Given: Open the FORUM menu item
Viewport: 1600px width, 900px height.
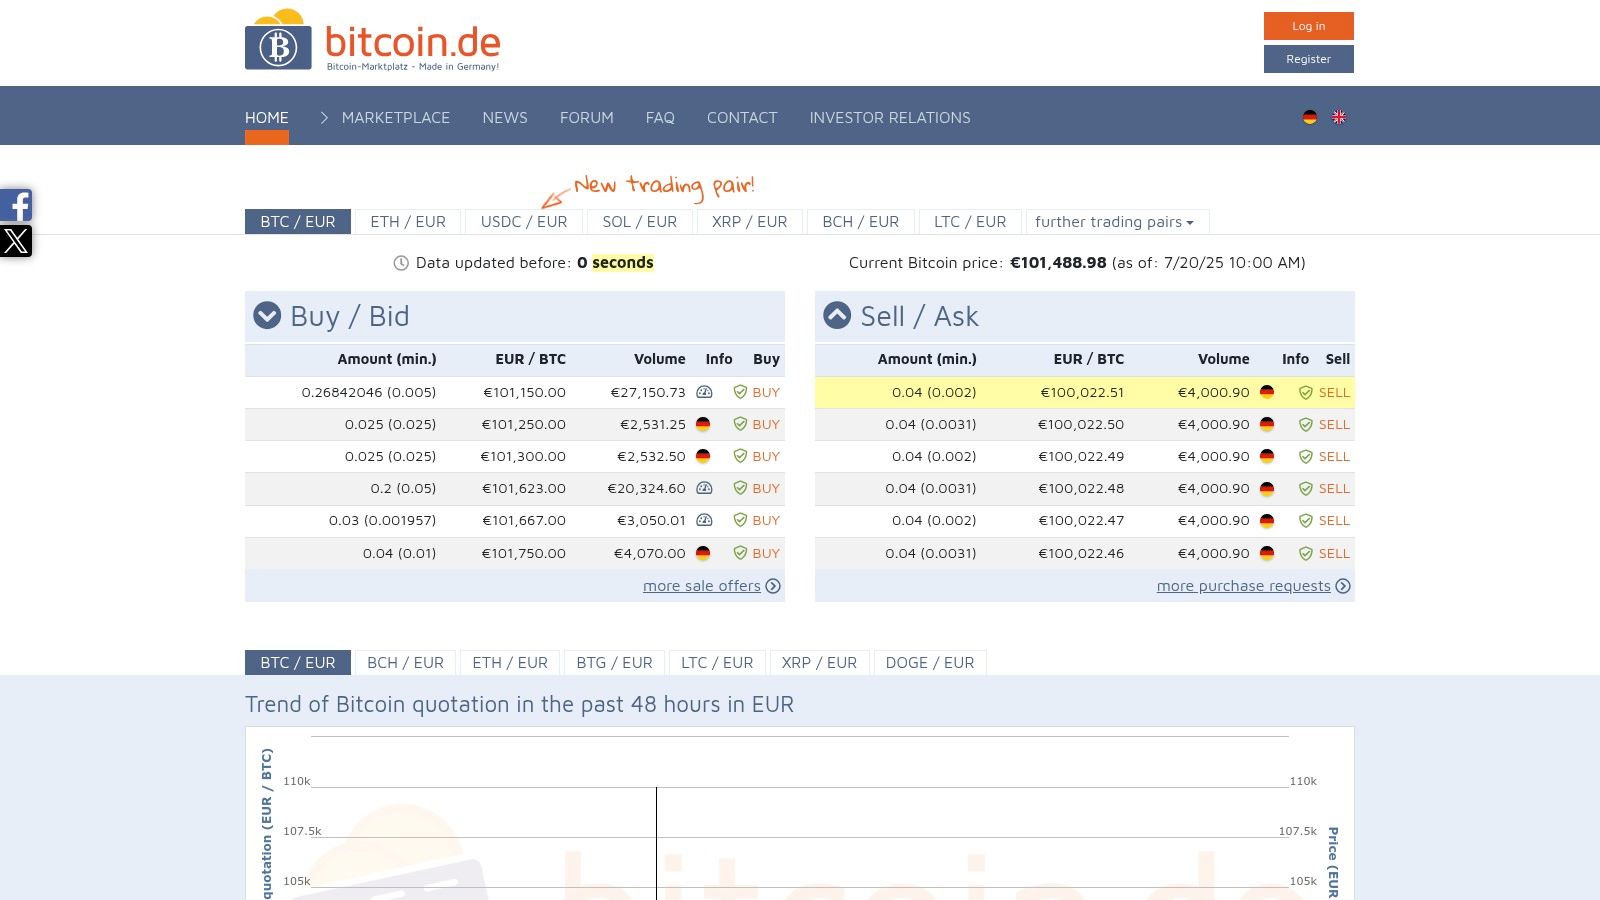Looking at the screenshot, I should 587,117.
